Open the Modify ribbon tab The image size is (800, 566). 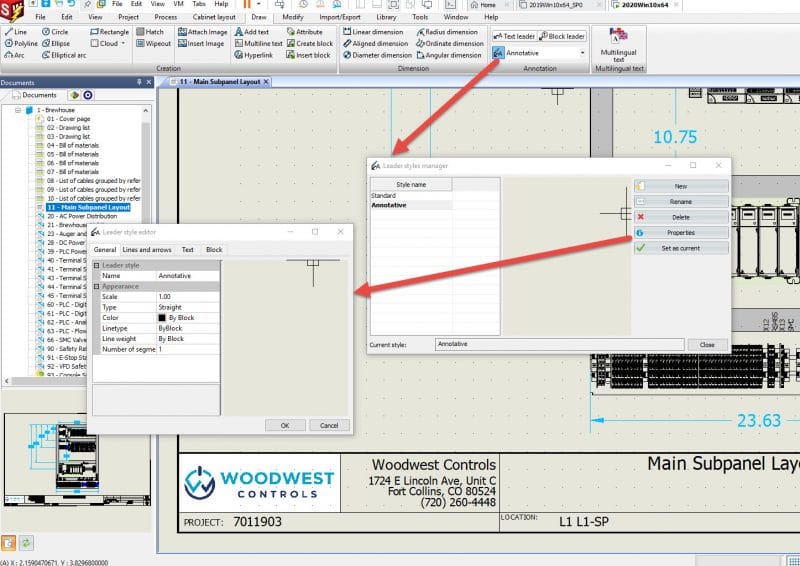pyautogui.click(x=292, y=17)
